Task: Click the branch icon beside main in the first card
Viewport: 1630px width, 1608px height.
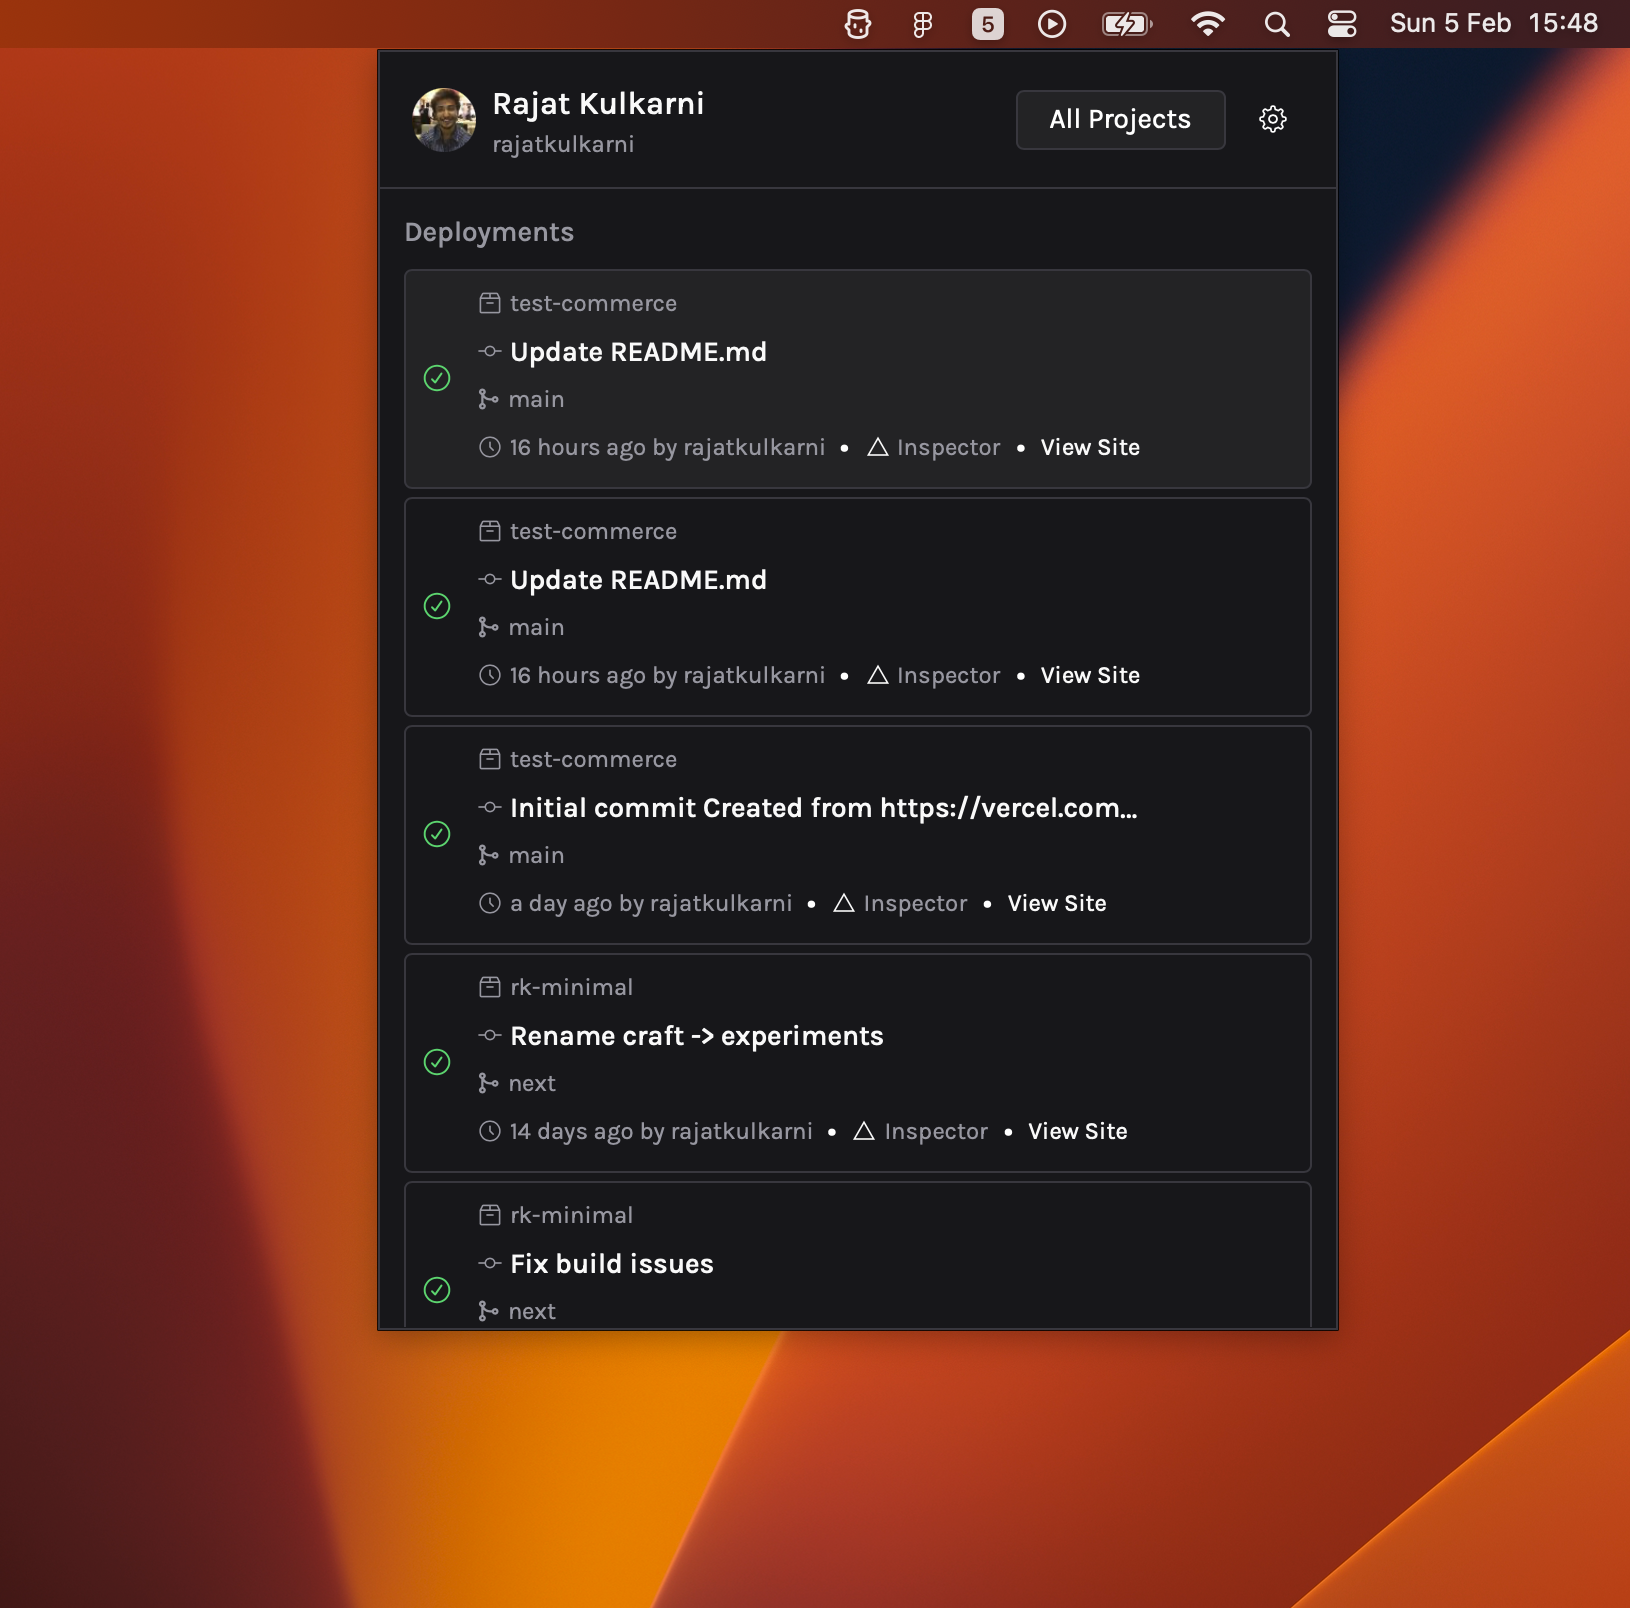Action: 488,399
